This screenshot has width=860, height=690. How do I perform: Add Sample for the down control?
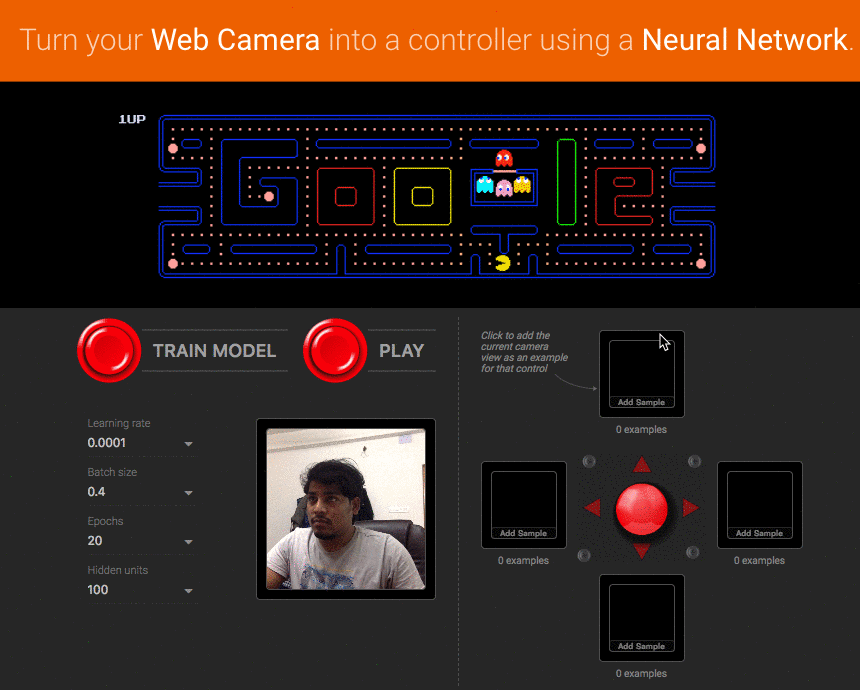click(641, 645)
